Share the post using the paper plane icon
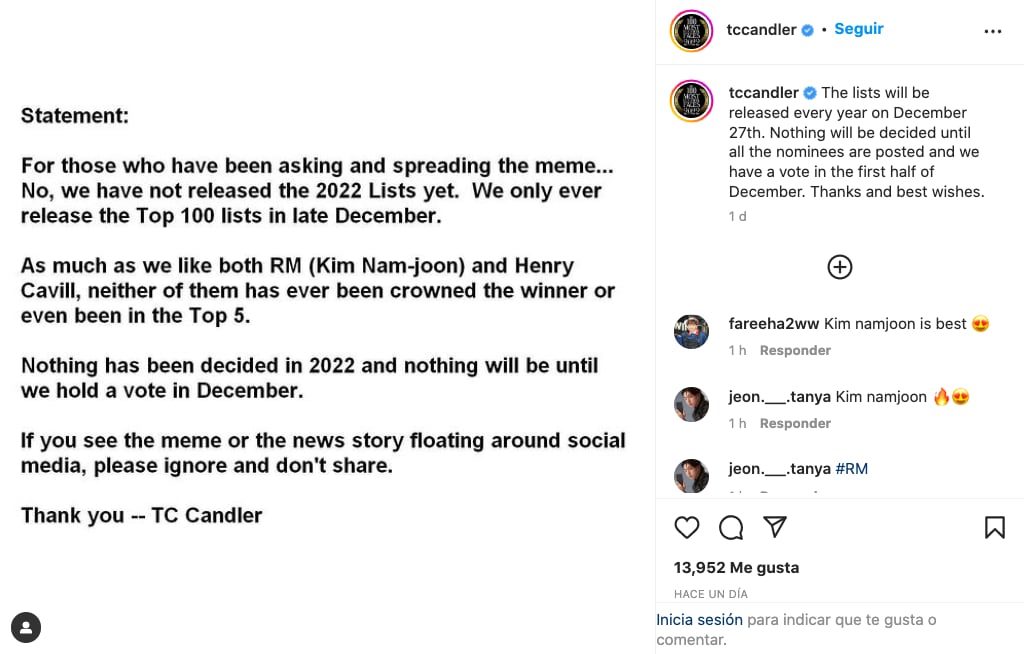Viewport: 1024px width, 654px height. 775,527
